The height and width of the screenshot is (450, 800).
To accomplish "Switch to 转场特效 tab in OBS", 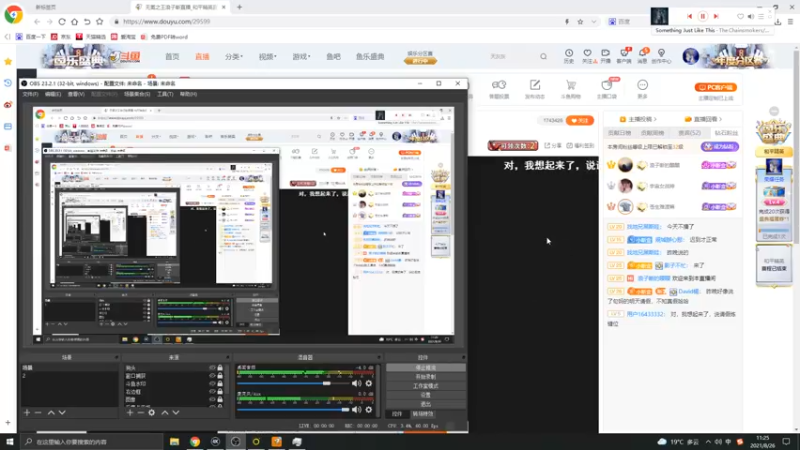I will click(x=422, y=414).
